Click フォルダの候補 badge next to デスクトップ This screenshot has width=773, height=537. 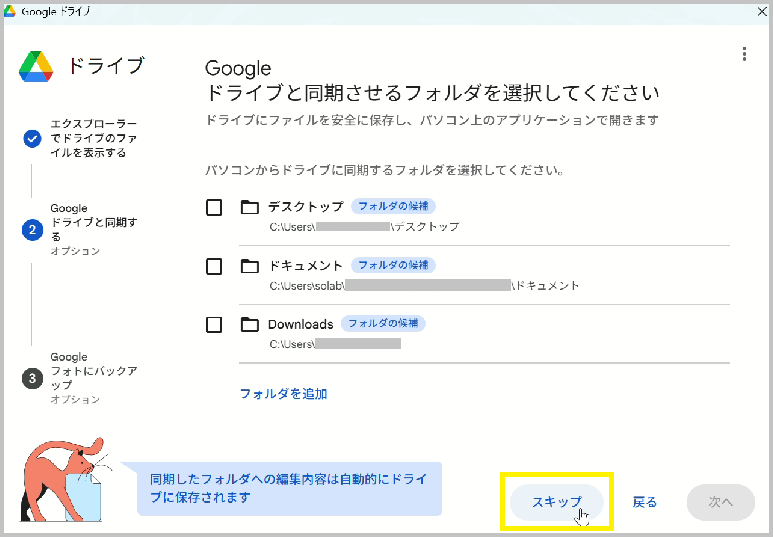393,206
